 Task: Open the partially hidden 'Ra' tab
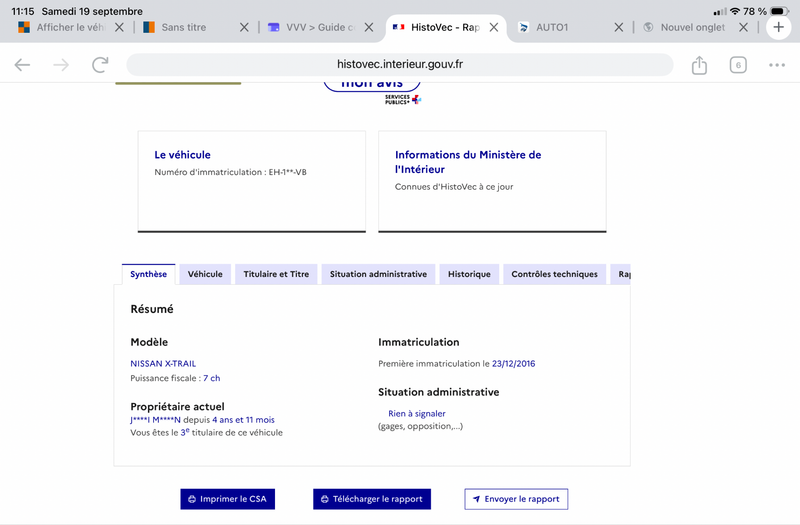(x=621, y=274)
